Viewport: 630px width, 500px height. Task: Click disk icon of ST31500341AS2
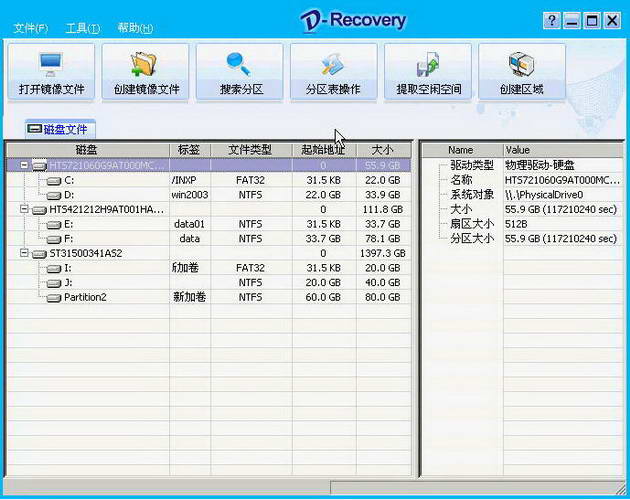click(39, 254)
